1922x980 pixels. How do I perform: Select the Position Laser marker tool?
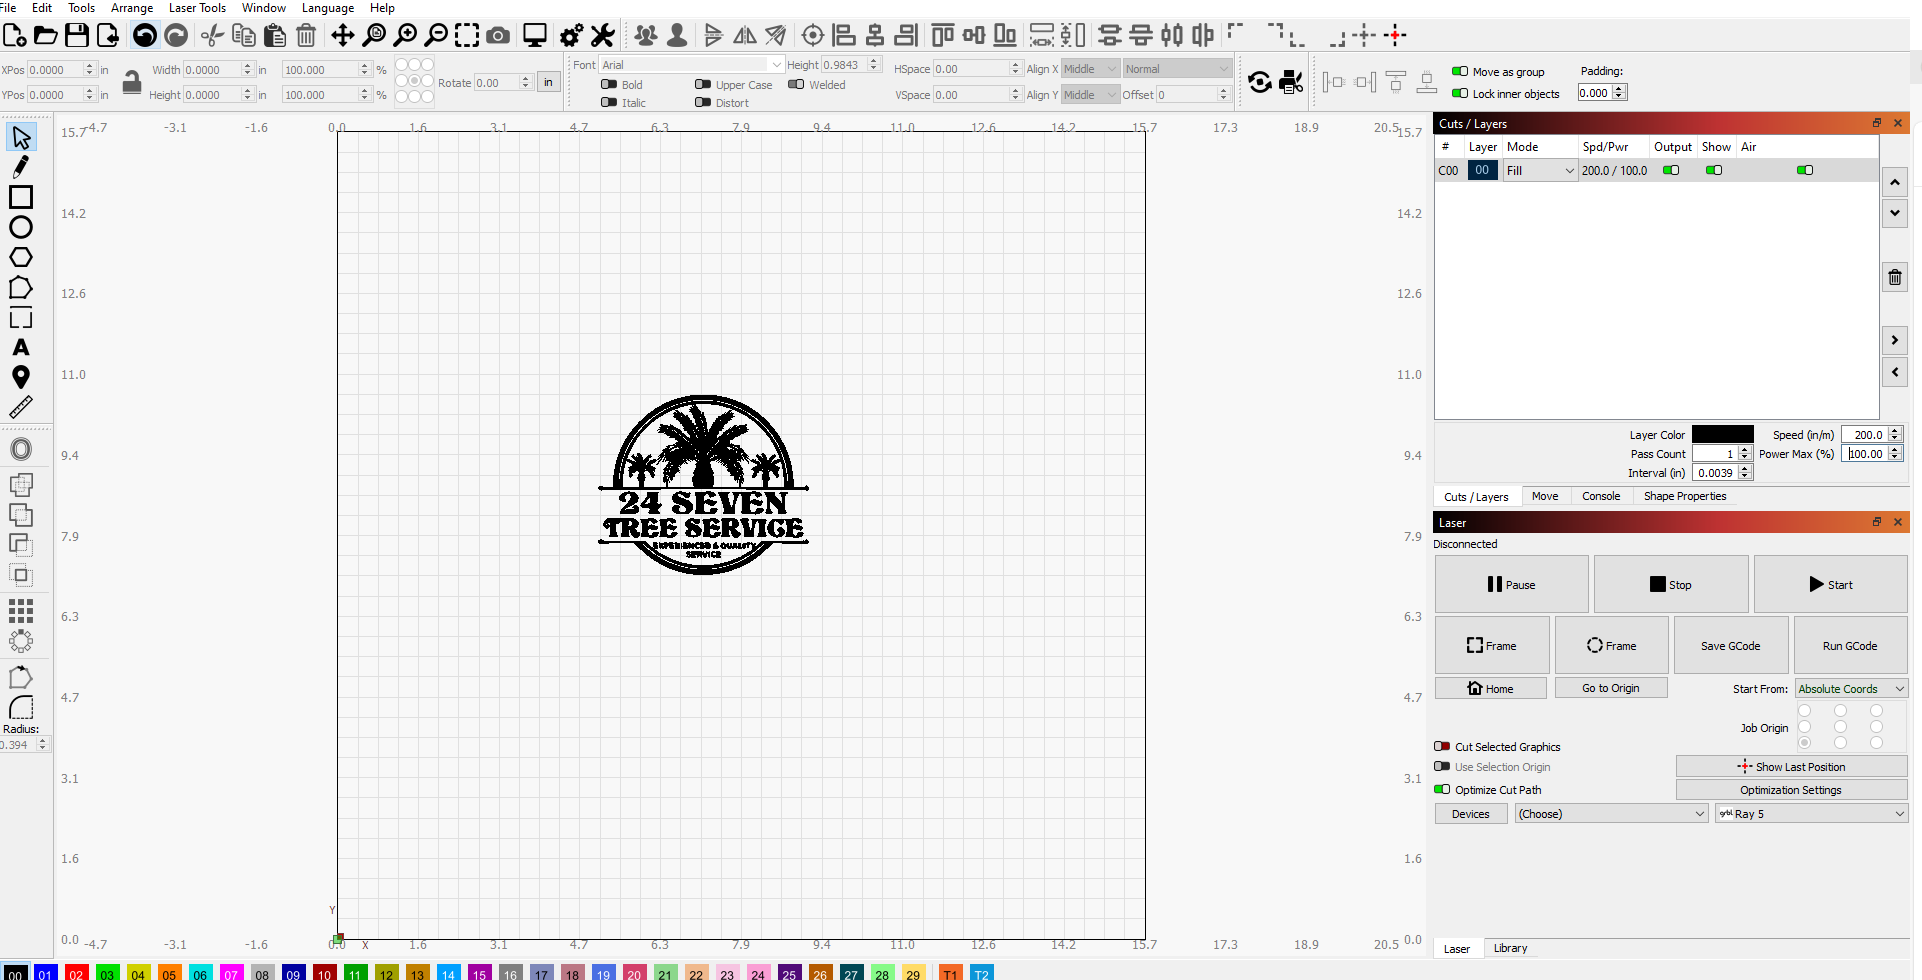pyautogui.click(x=21, y=377)
